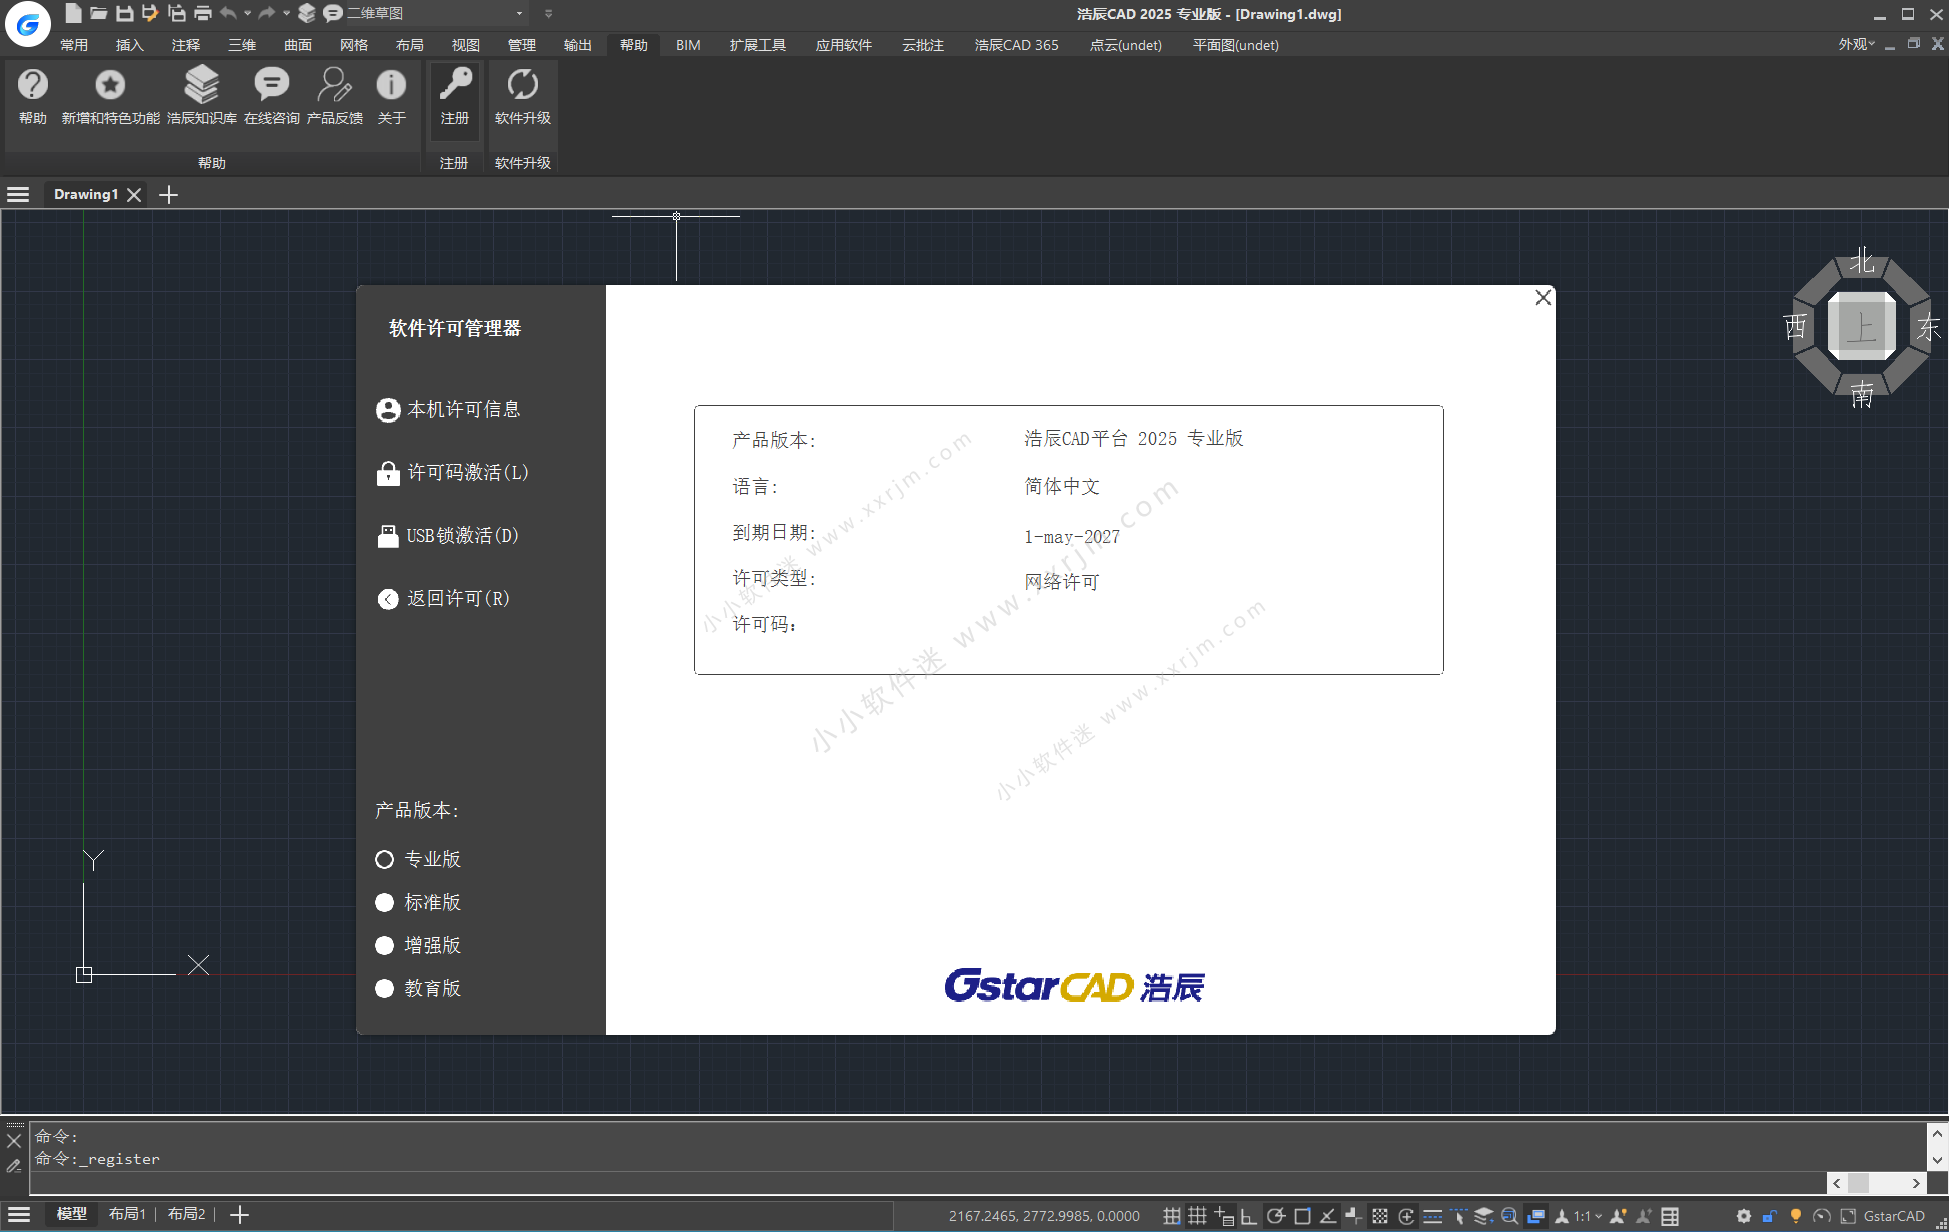
Task: Toggle object snap square icon
Action: (1302, 1216)
